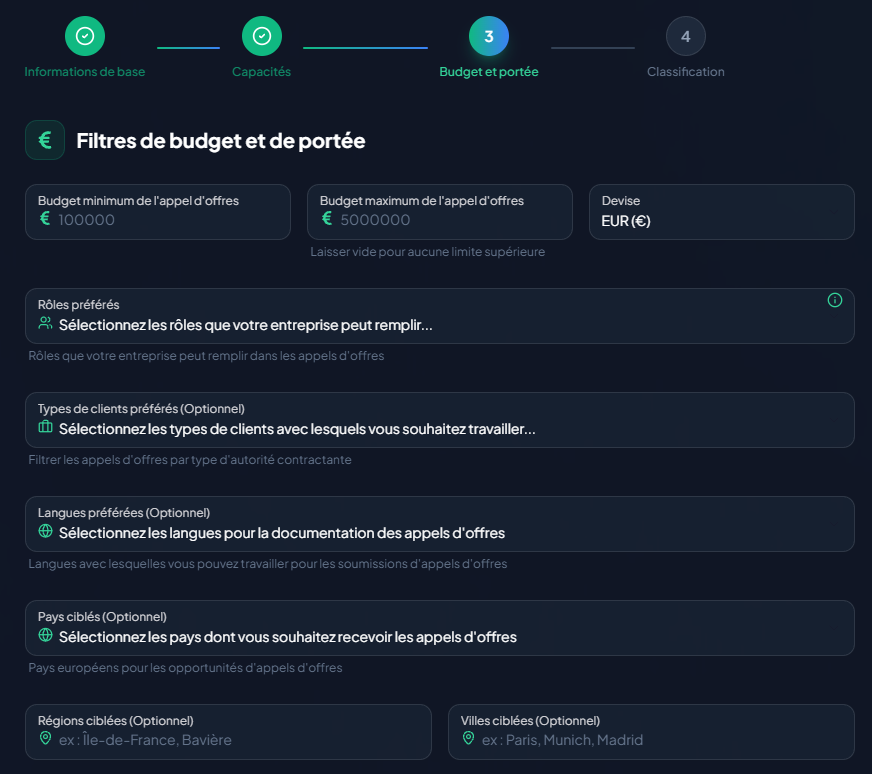Return to the Capacités step
Image resolution: width=872 pixels, height=774 pixels.
(x=261, y=37)
